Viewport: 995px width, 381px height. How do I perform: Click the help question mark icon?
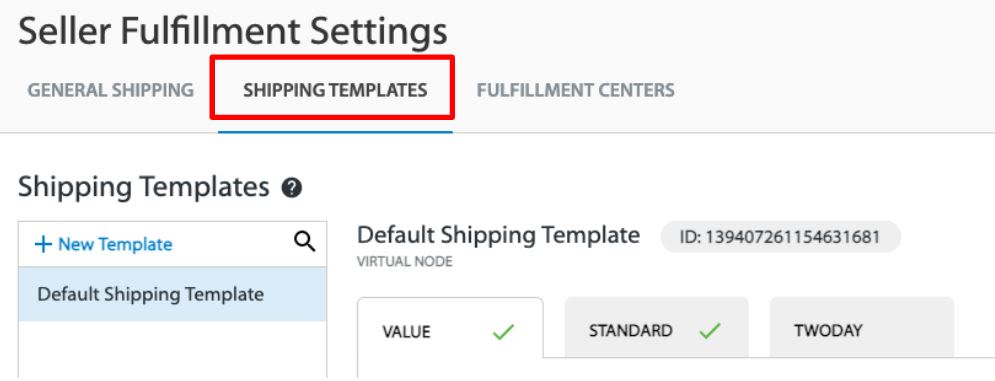[x=291, y=188]
